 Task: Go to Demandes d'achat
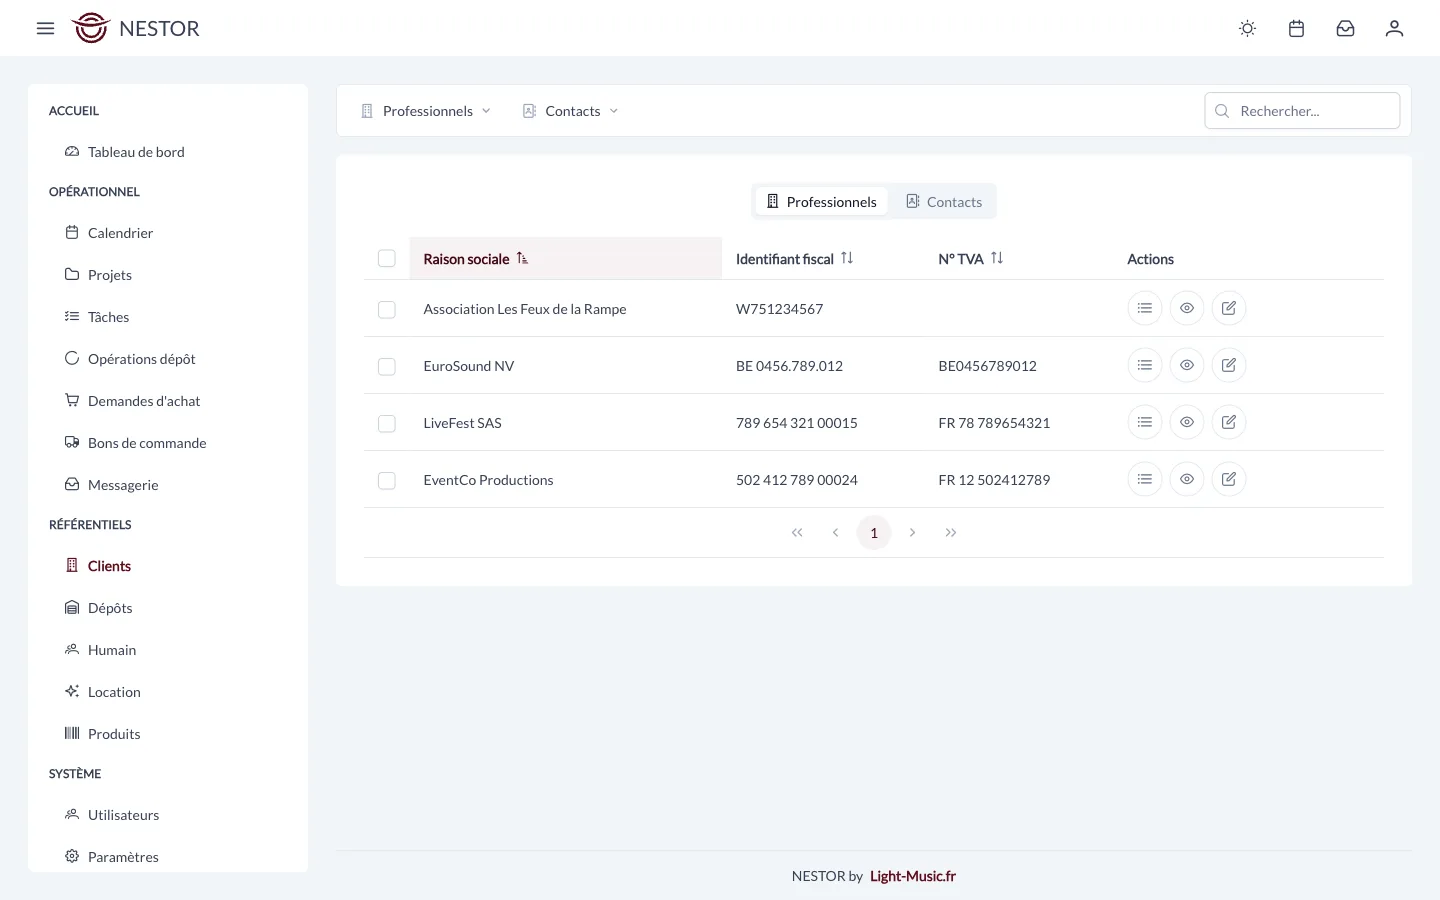click(x=168, y=401)
